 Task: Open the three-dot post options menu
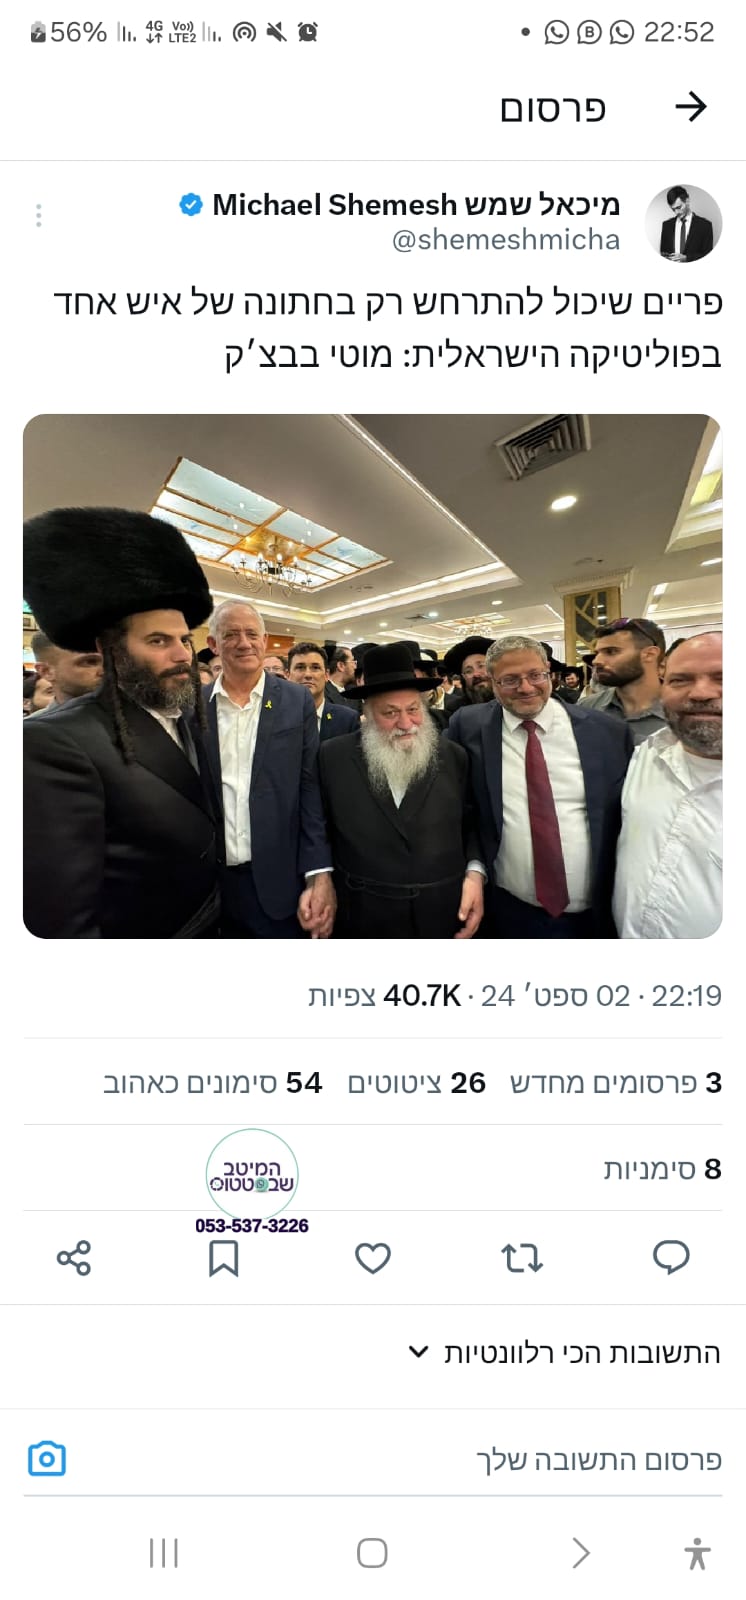[38, 215]
